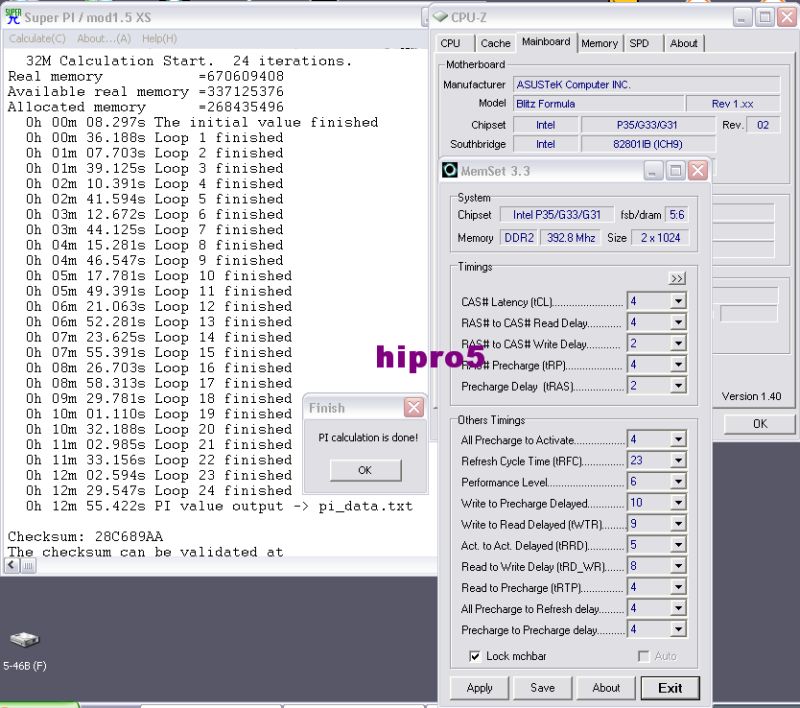800x708 pixels.
Task: Expand All Precharge to Refresh delay dropdown
Action: [678, 609]
